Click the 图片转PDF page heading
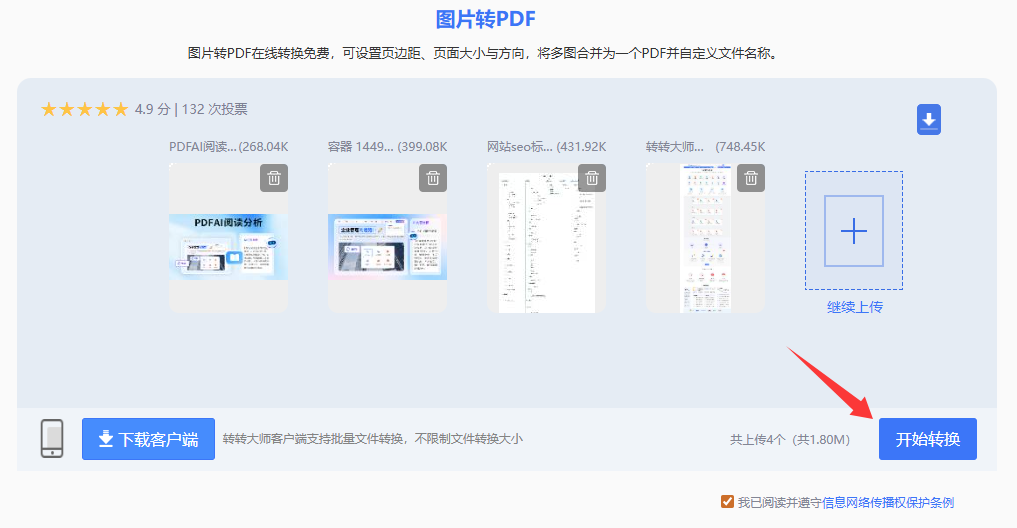 tap(486, 19)
